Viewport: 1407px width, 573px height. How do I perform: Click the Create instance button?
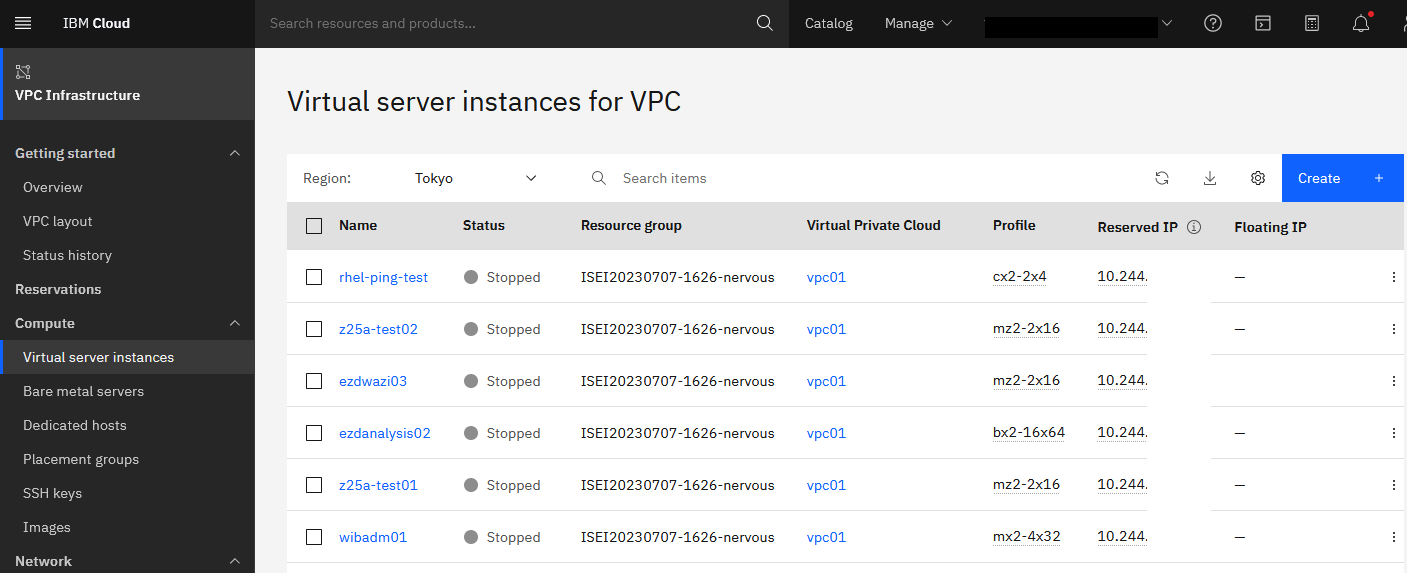(x=1342, y=178)
